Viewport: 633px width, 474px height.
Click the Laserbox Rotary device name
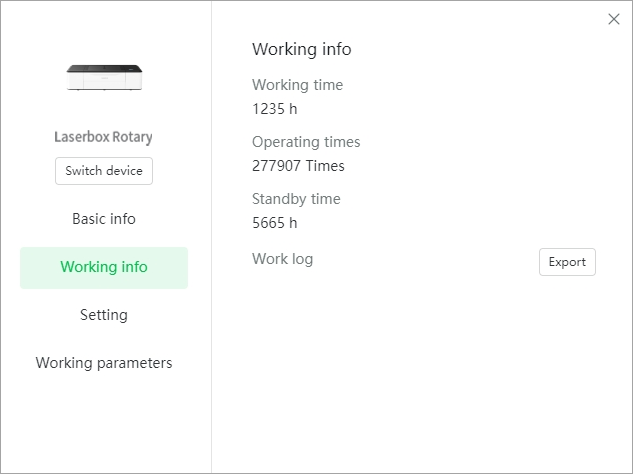(103, 137)
